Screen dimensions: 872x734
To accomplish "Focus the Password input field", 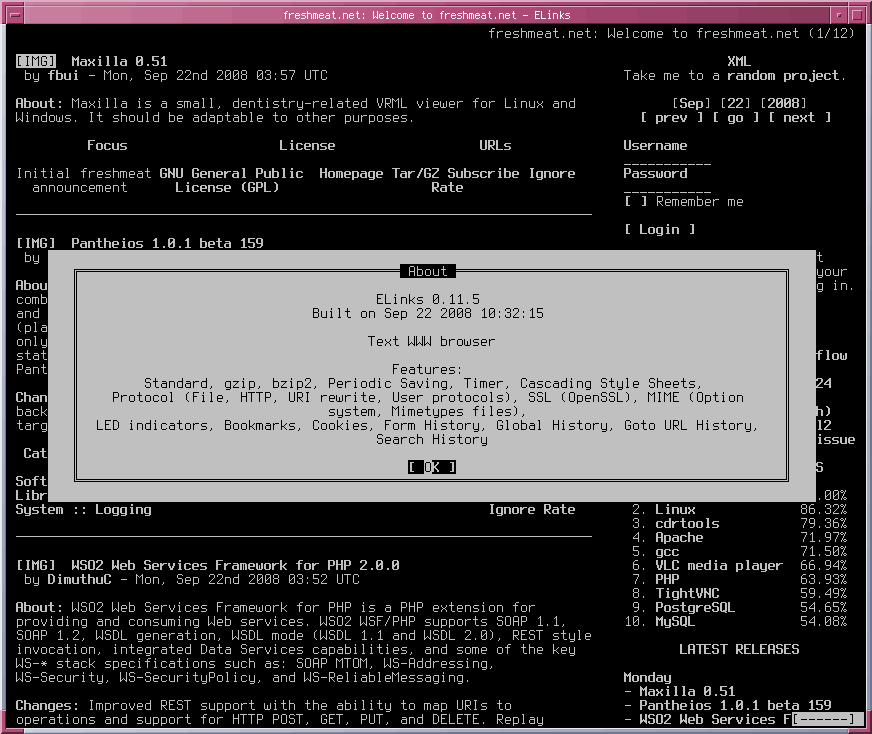I will (x=667, y=187).
